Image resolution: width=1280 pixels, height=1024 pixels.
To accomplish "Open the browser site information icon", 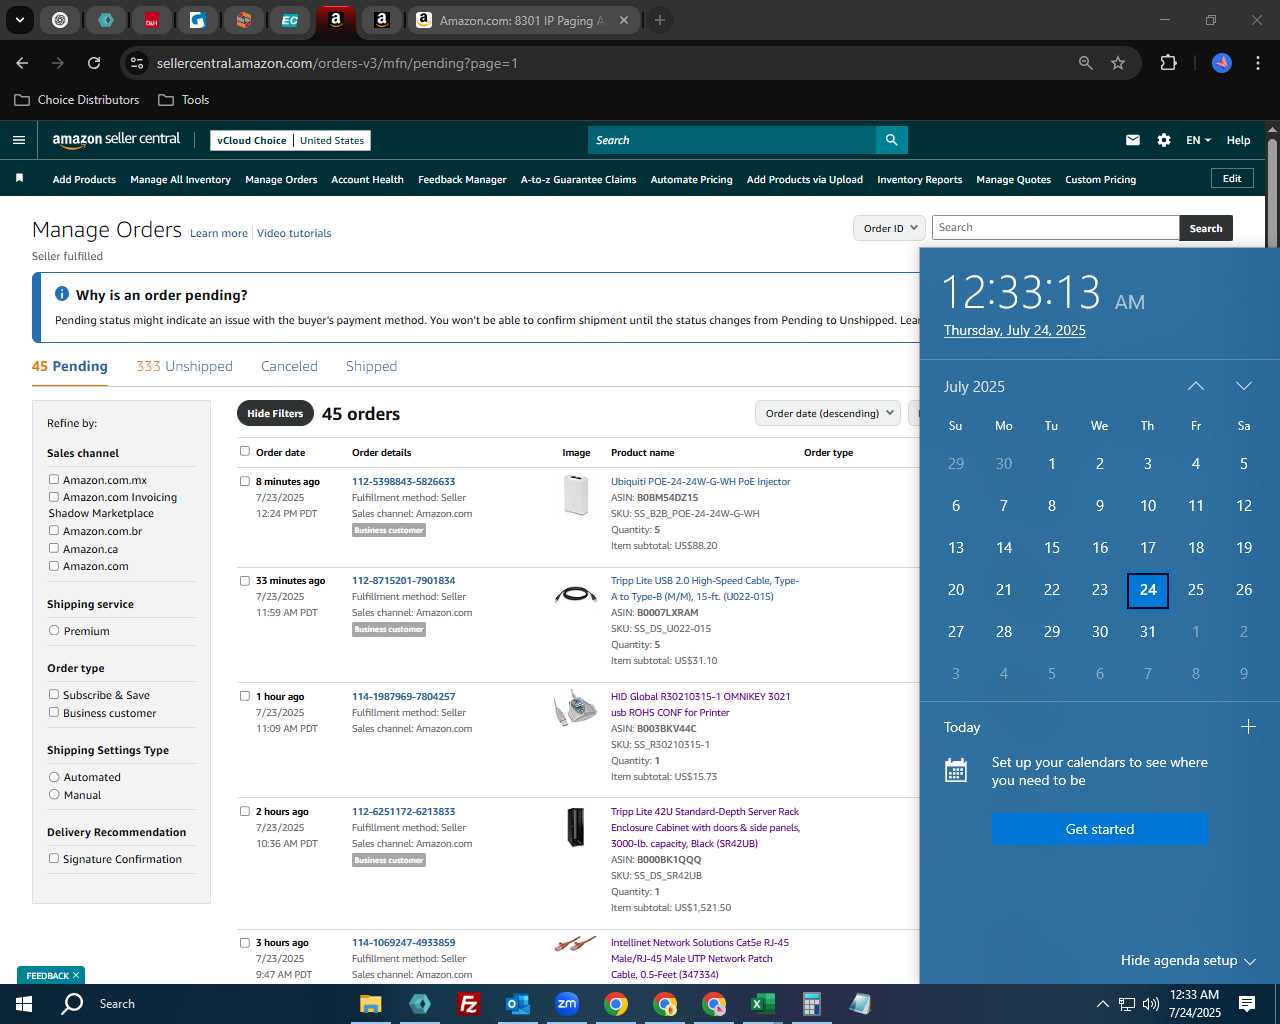I will pos(137,63).
